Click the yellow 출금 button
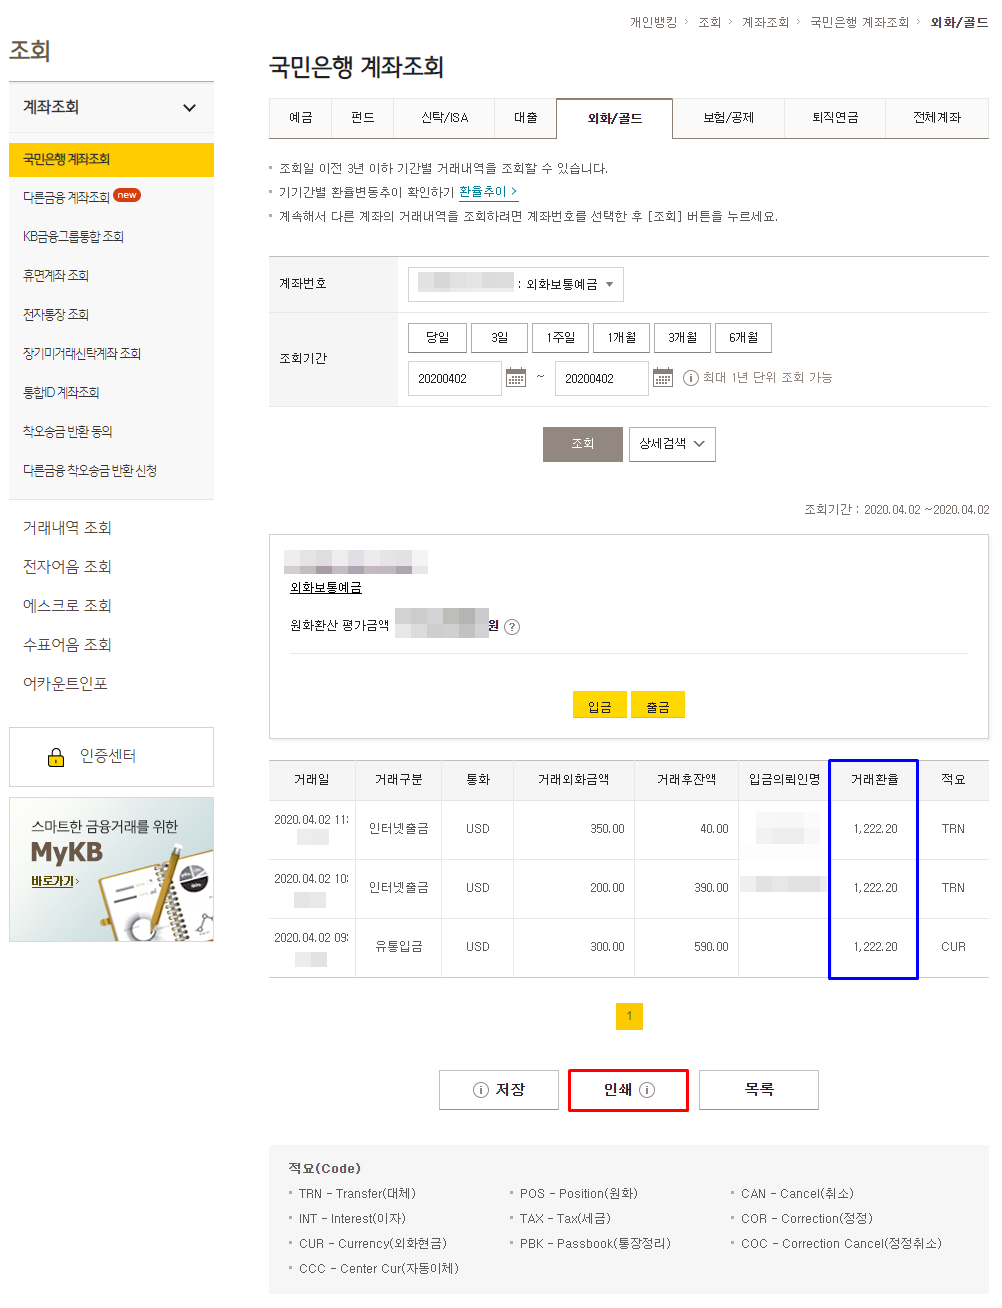 [658, 705]
